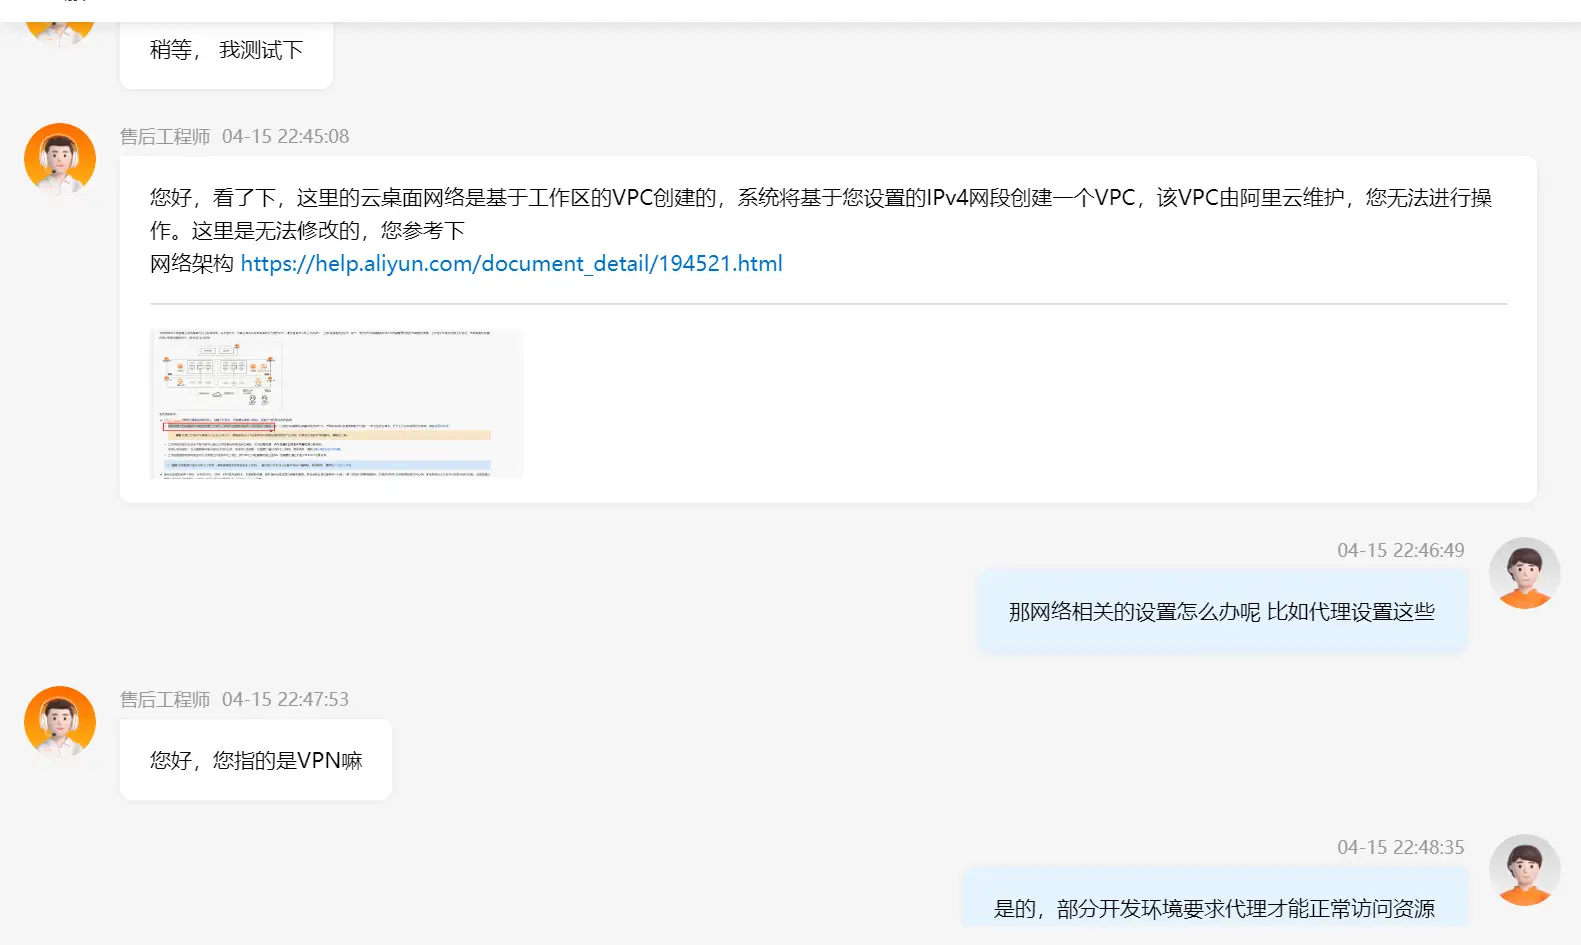Open the attached network architecture screenshot thumbnail
The height and width of the screenshot is (945, 1581).
(x=336, y=403)
